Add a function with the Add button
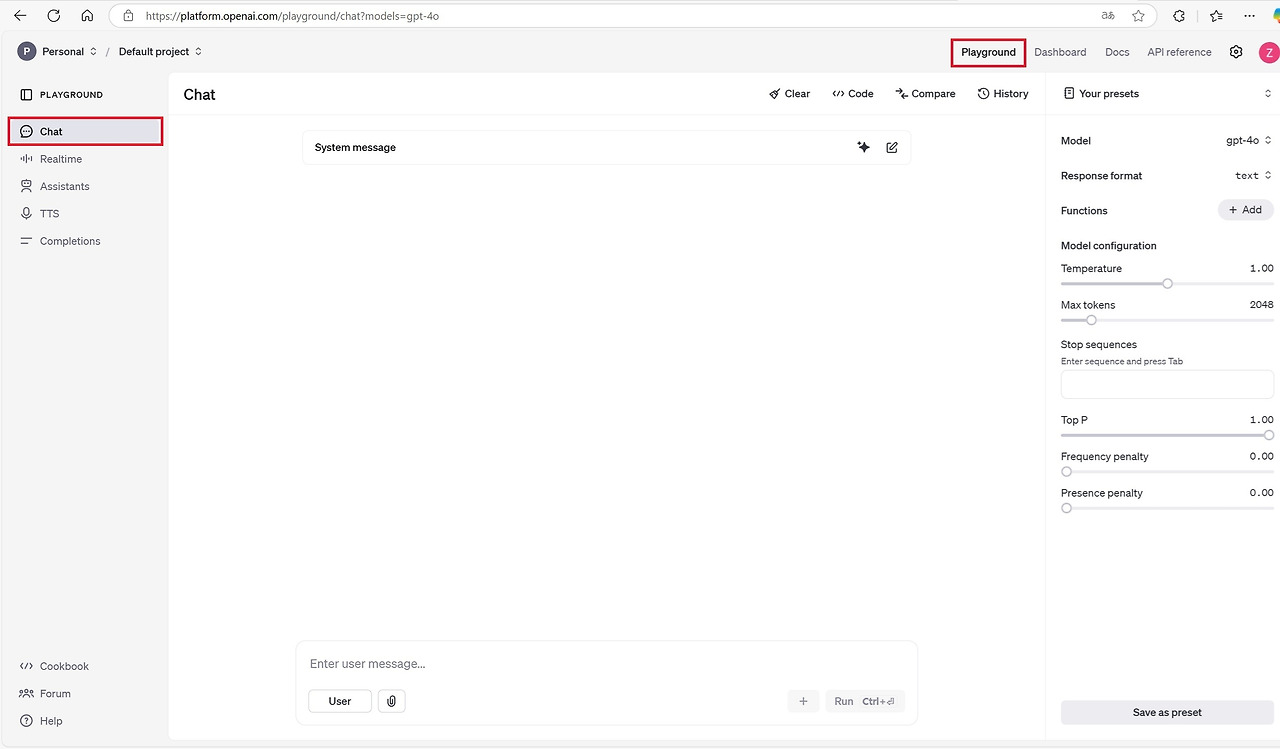1280x749 pixels. click(1246, 210)
